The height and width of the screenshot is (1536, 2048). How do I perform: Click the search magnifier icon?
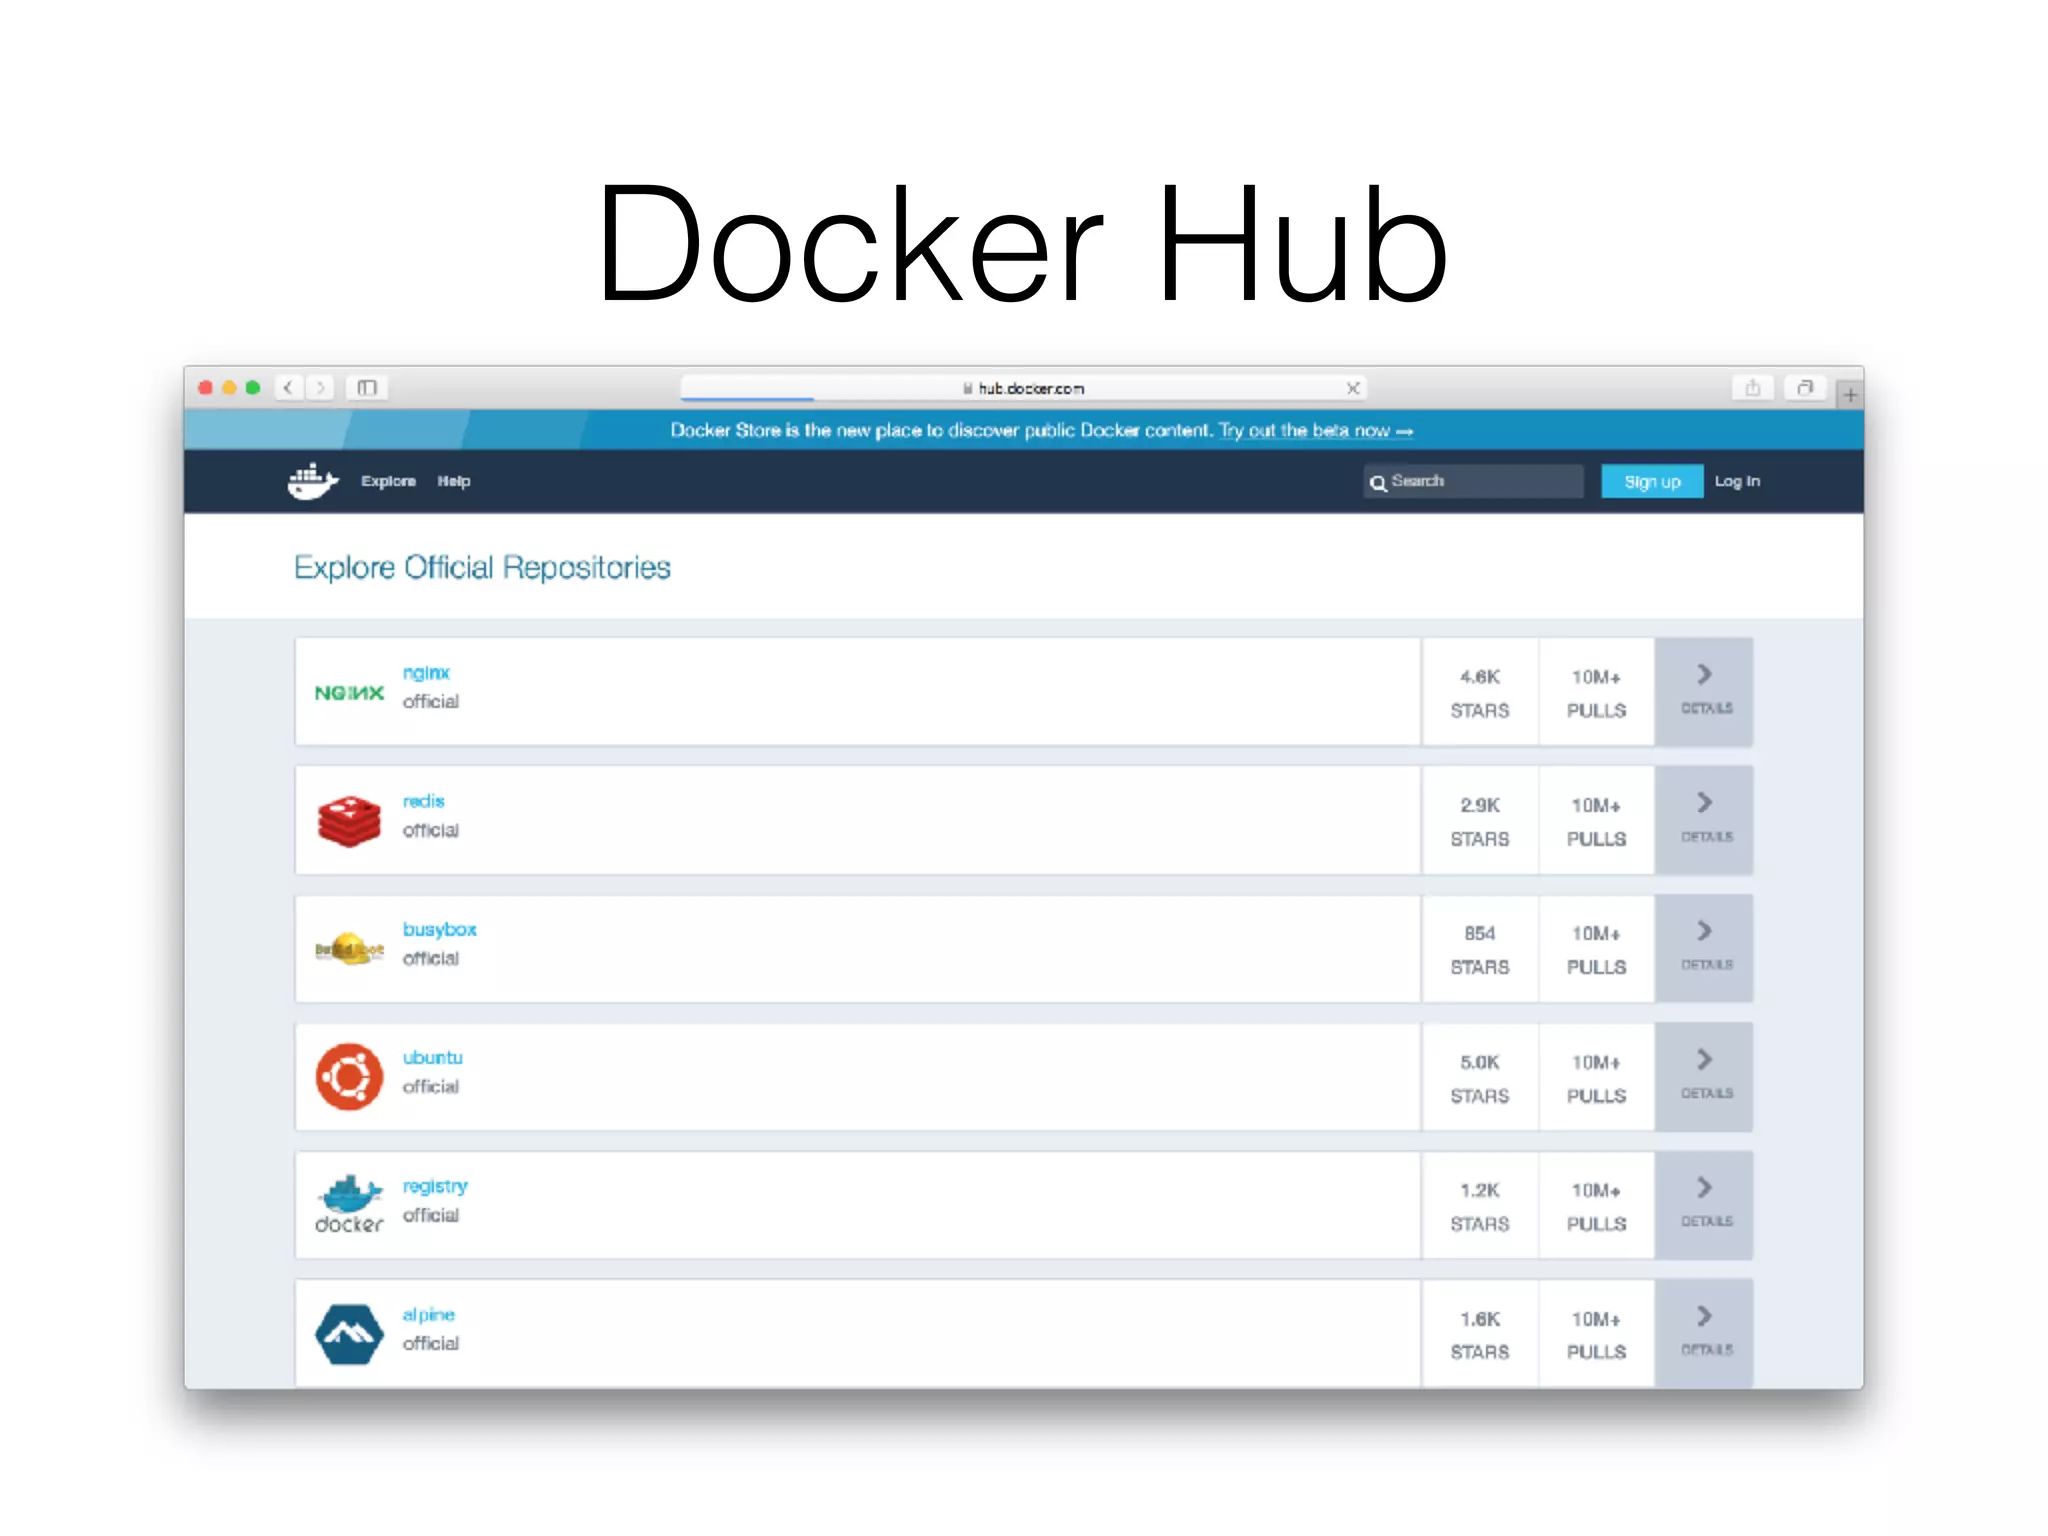click(x=1378, y=483)
